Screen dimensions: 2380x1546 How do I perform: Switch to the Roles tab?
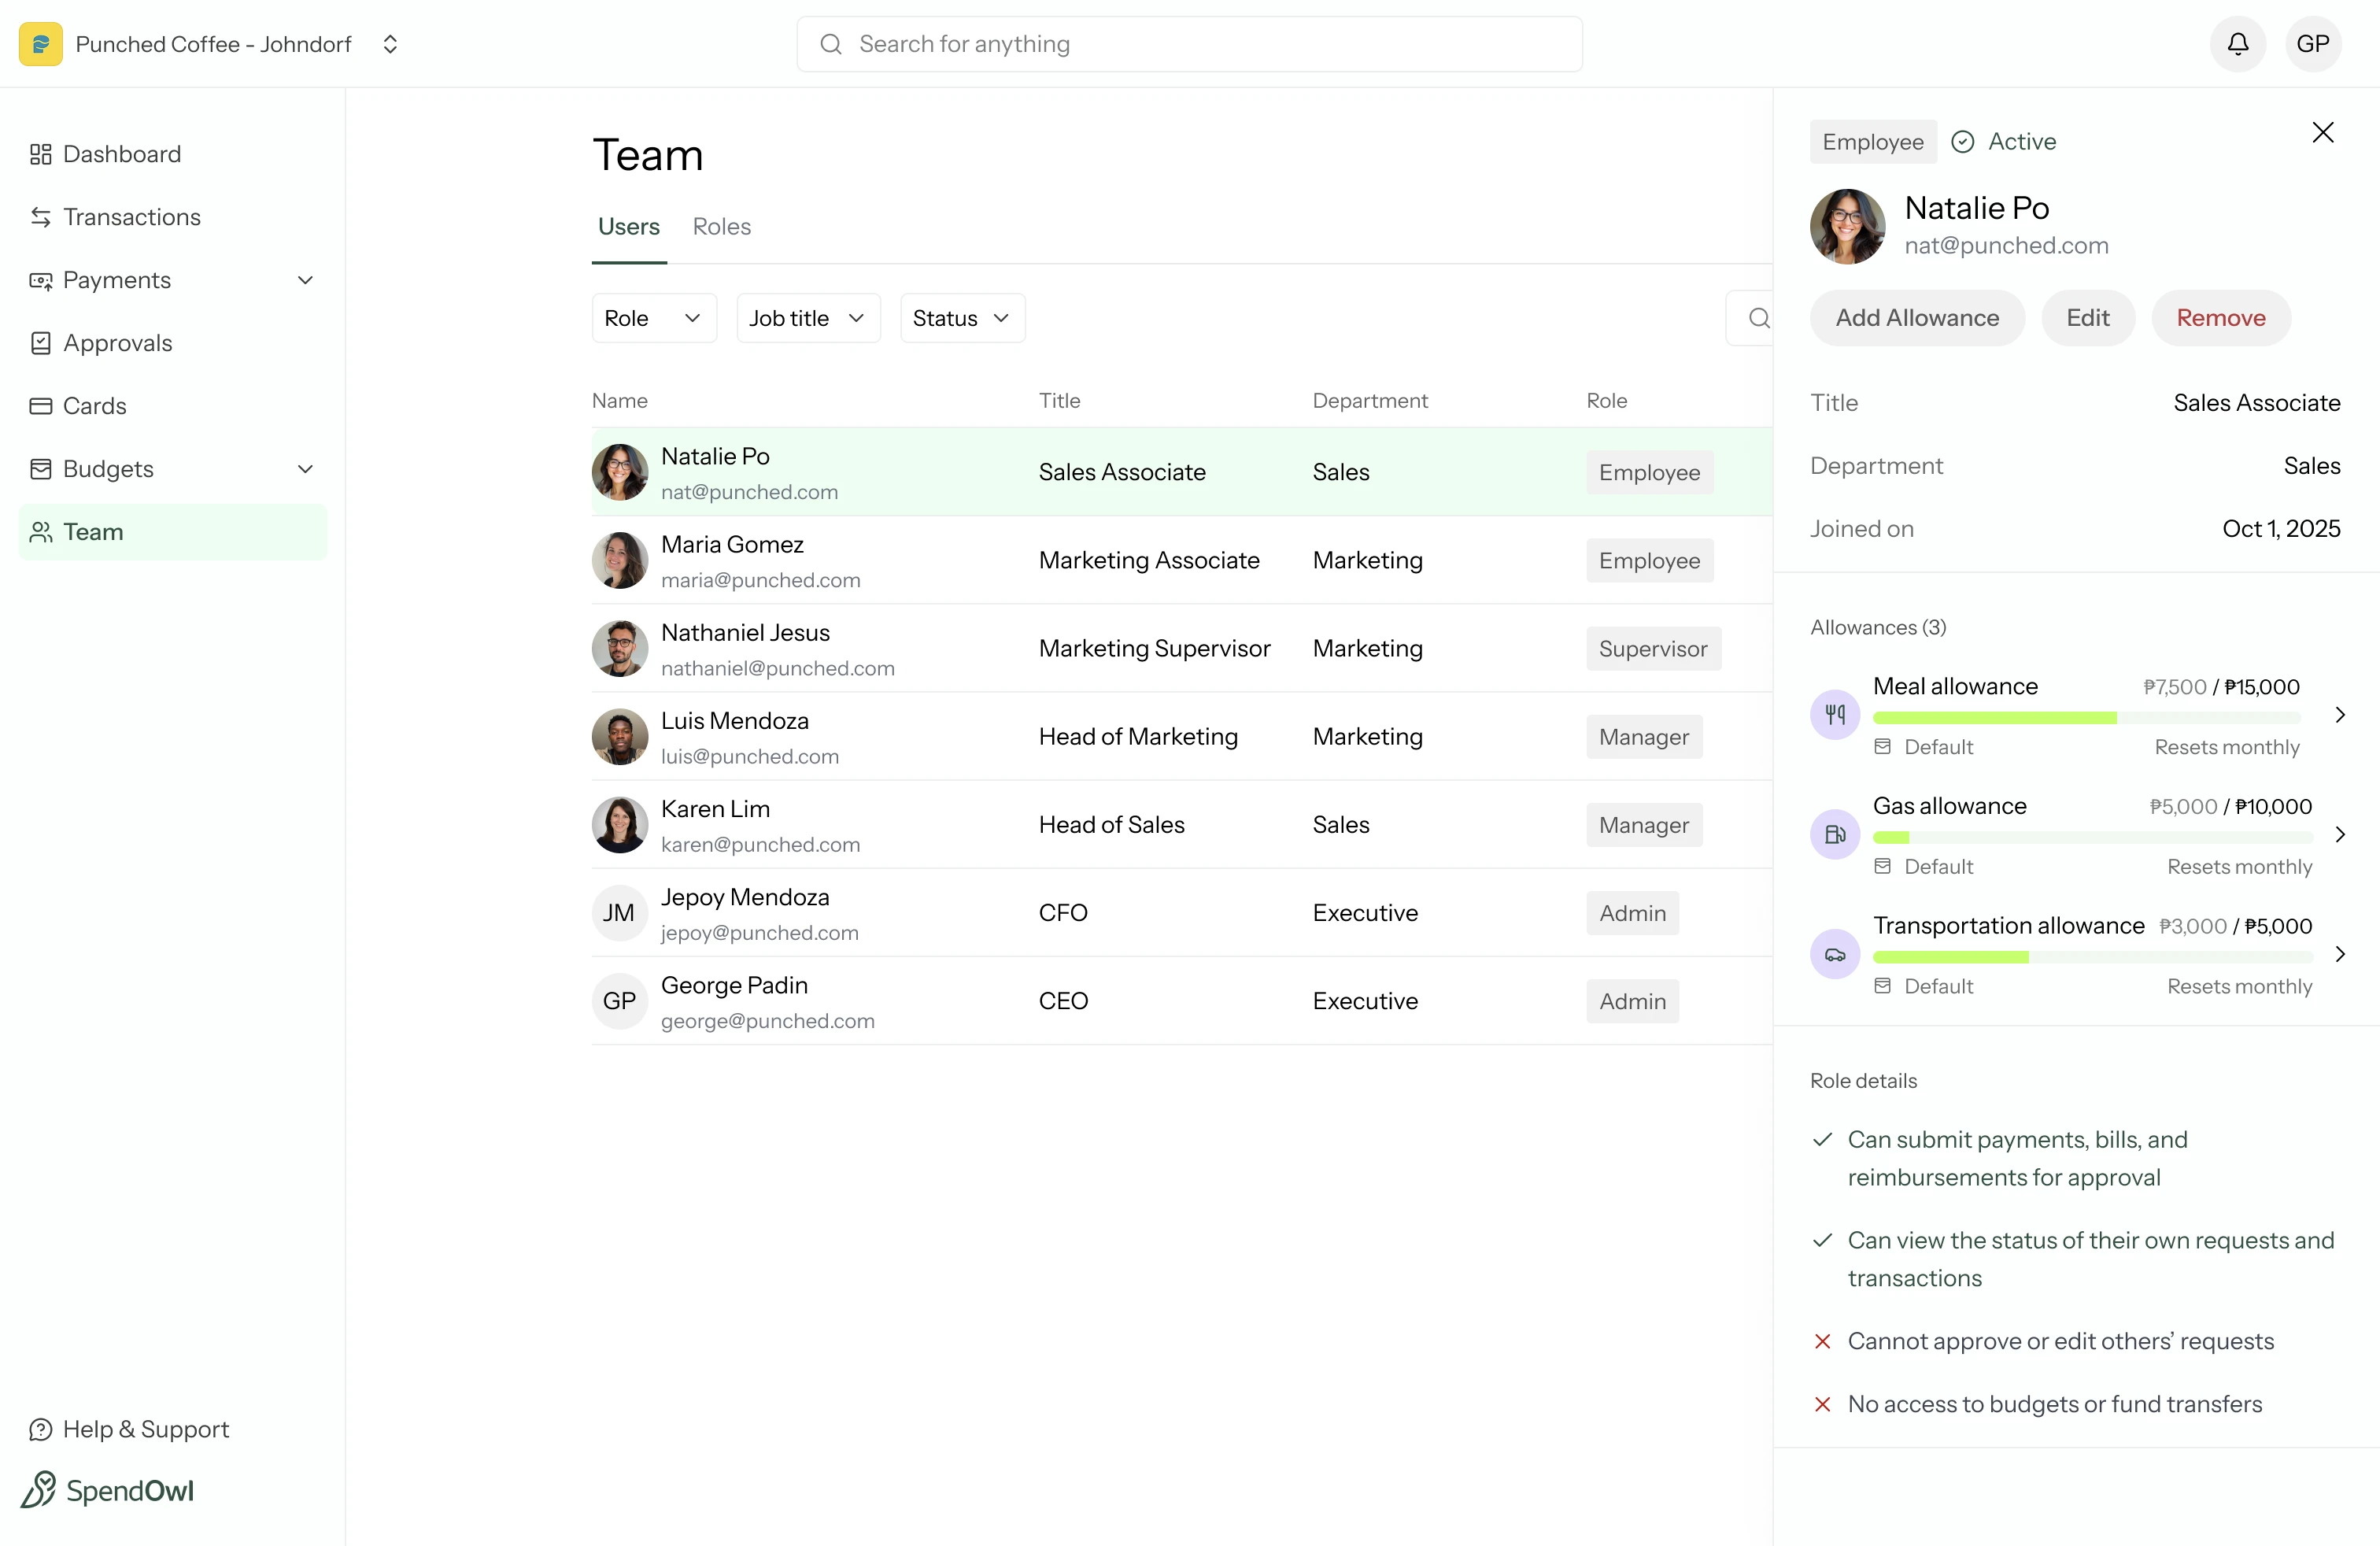click(x=722, y=226)
